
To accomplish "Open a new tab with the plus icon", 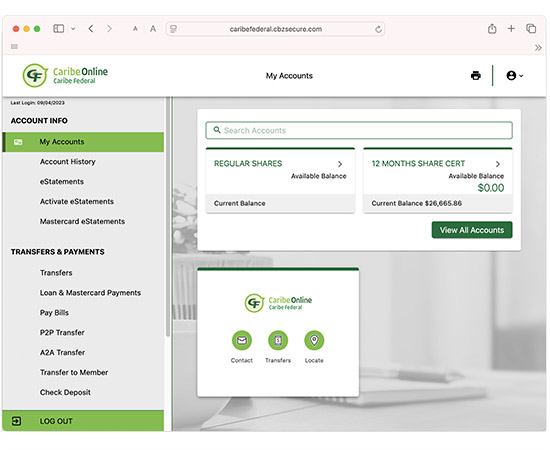I will click(x=511, y=29).
